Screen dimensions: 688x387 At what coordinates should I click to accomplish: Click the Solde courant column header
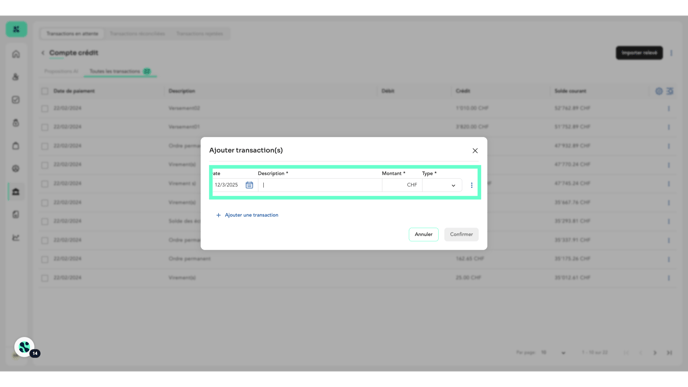coord(570,91)
